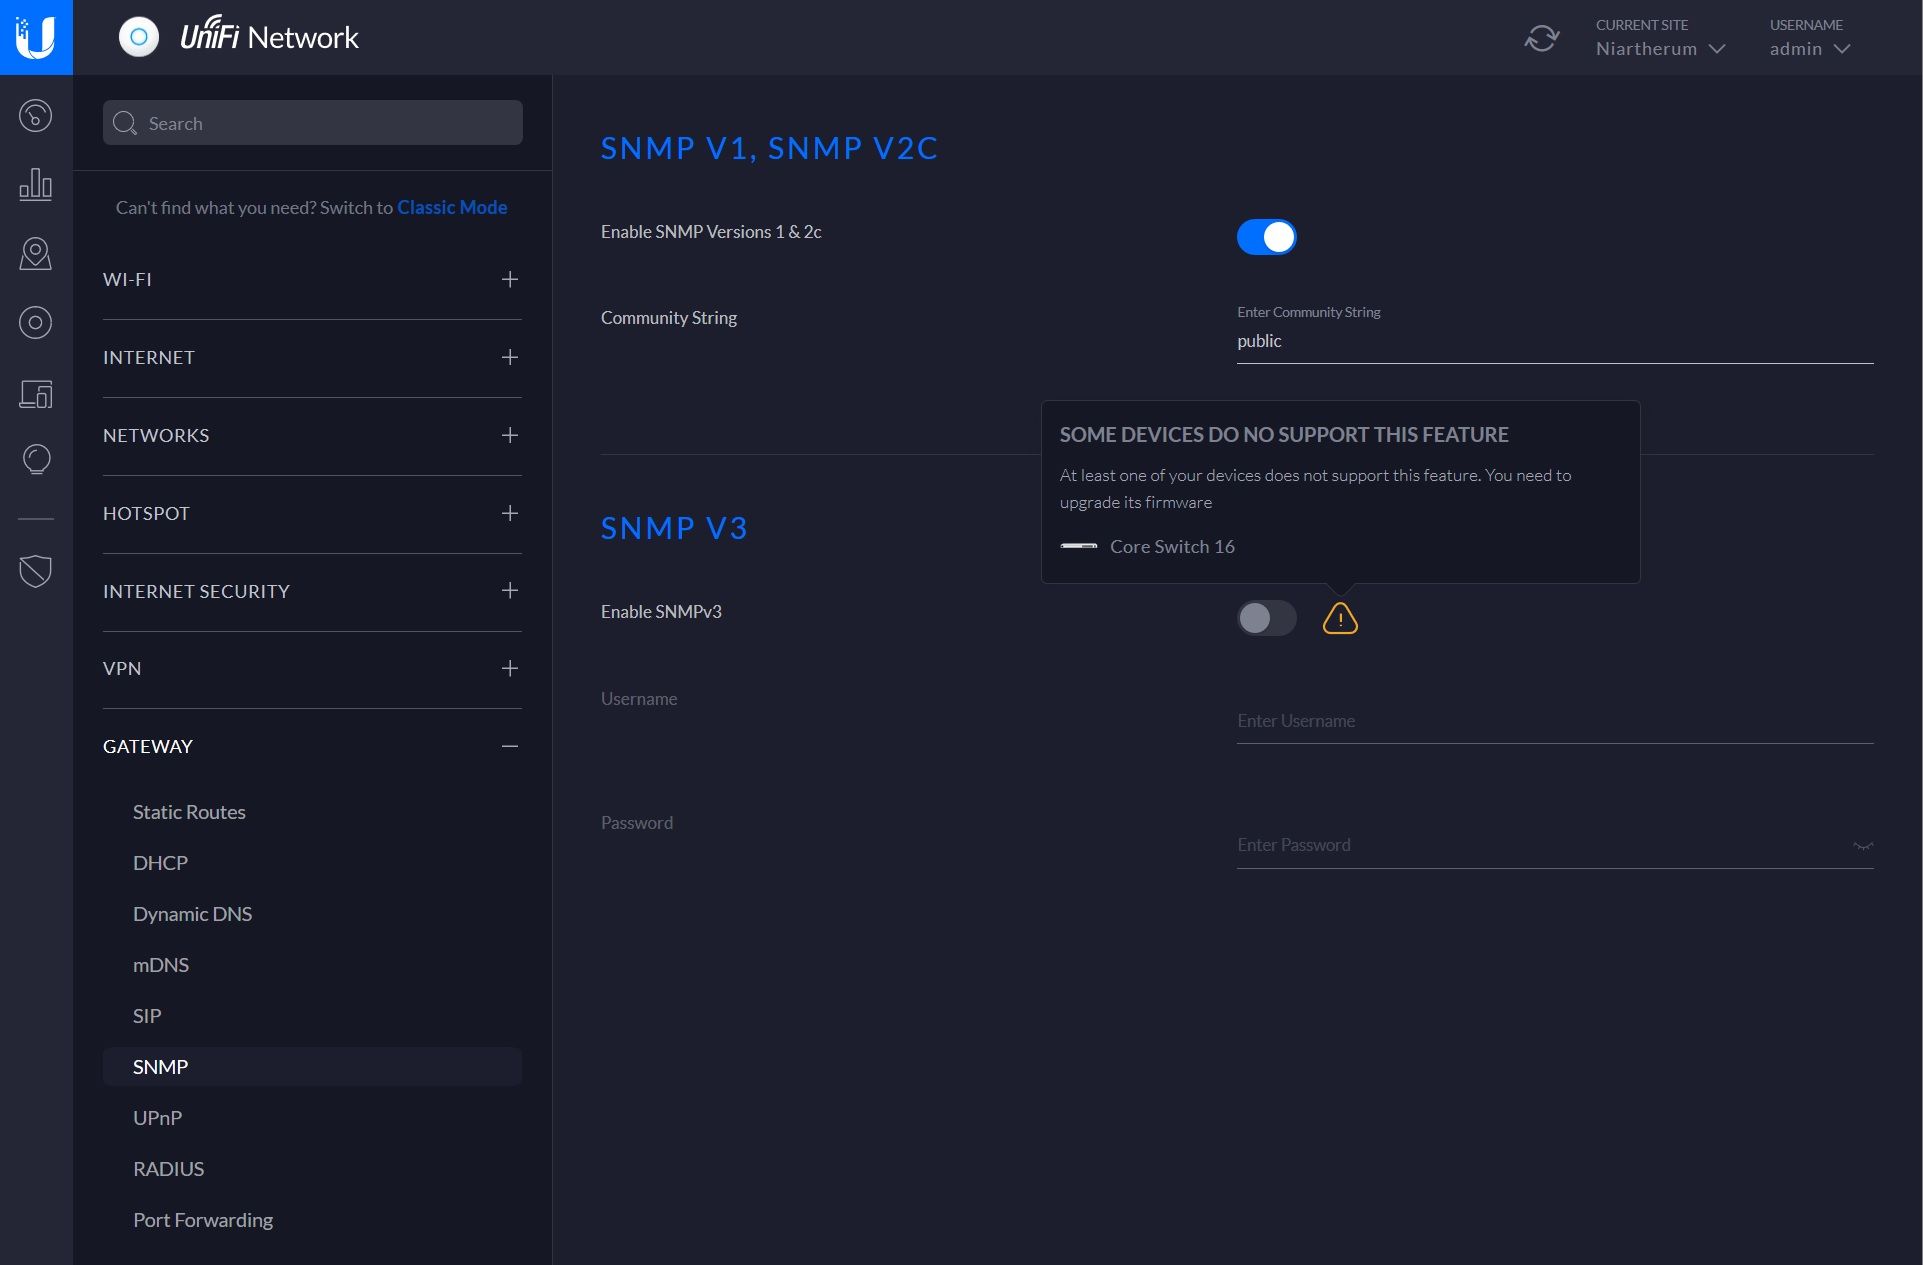Expand the INTERNET settings section
1923x1265 pixels.
pos(510,356)
